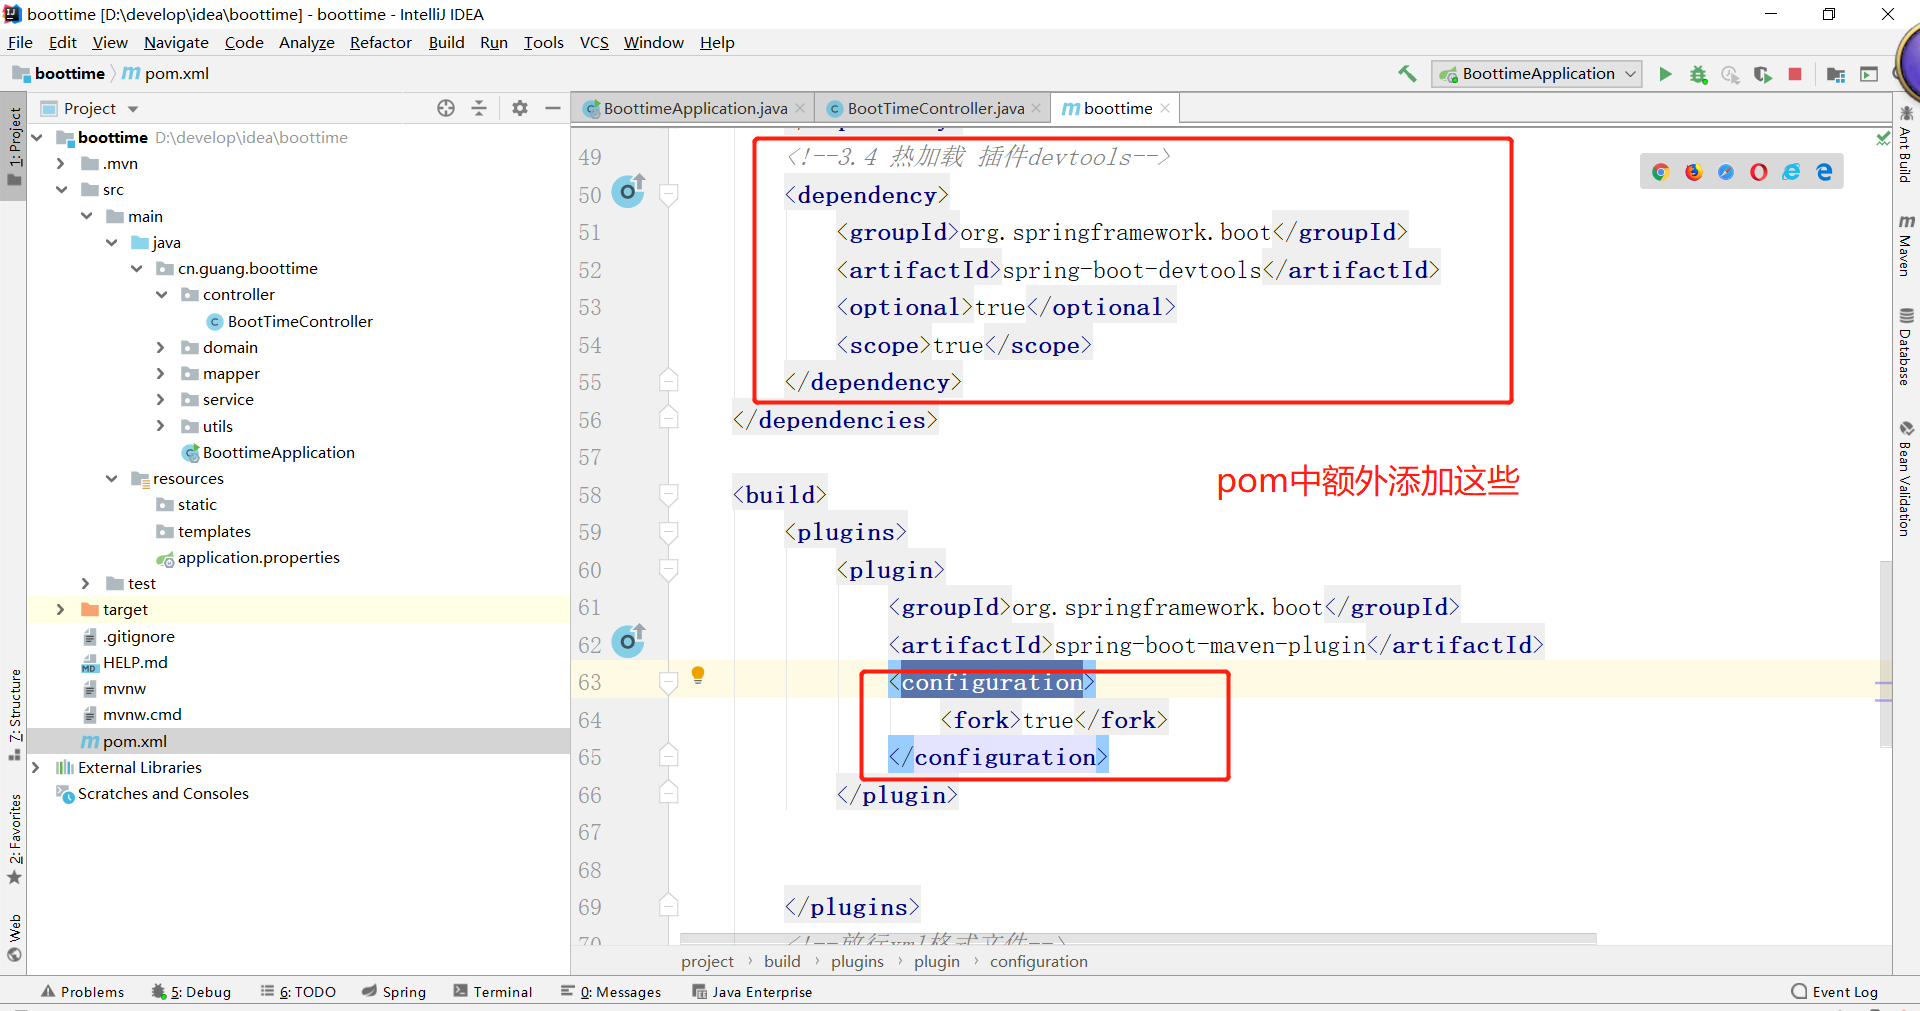Toggle the 1: Project tool stripe

click(x=14, y=146)
